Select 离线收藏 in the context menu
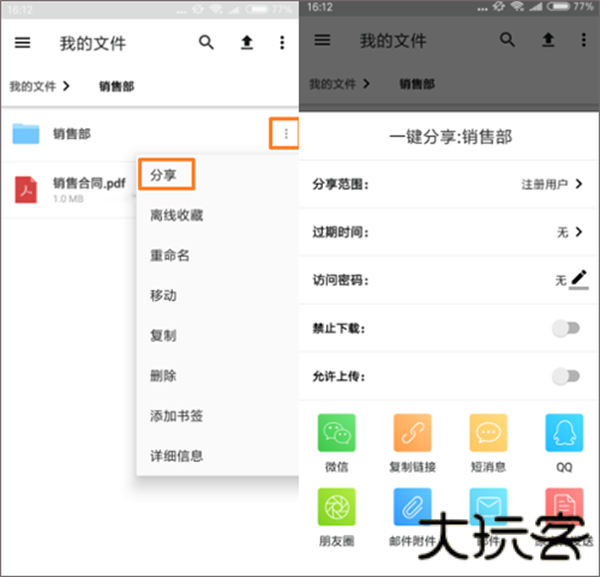The image size is (600, 577). click(x=176, y=215)
